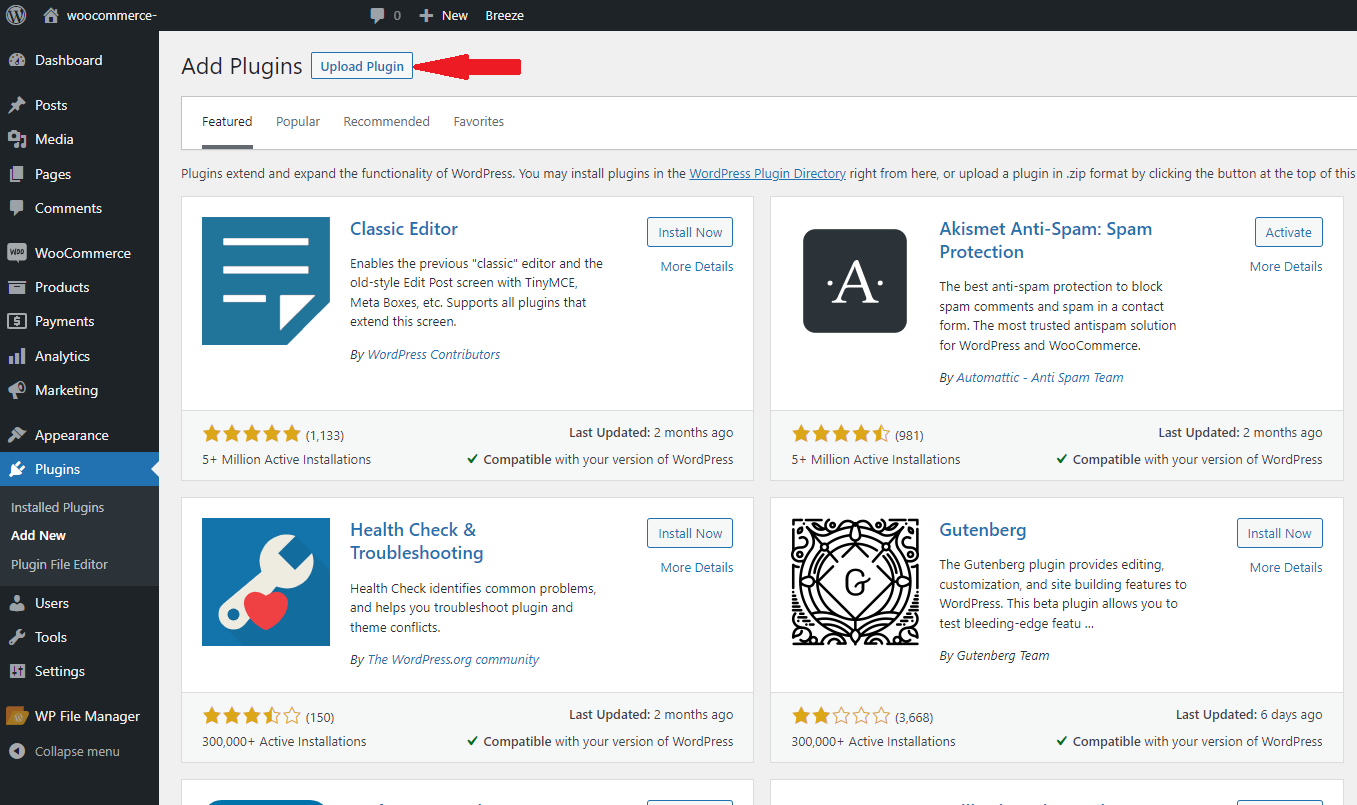
Task: Click the WooCommerce logo icon
Action: point(17,253)
